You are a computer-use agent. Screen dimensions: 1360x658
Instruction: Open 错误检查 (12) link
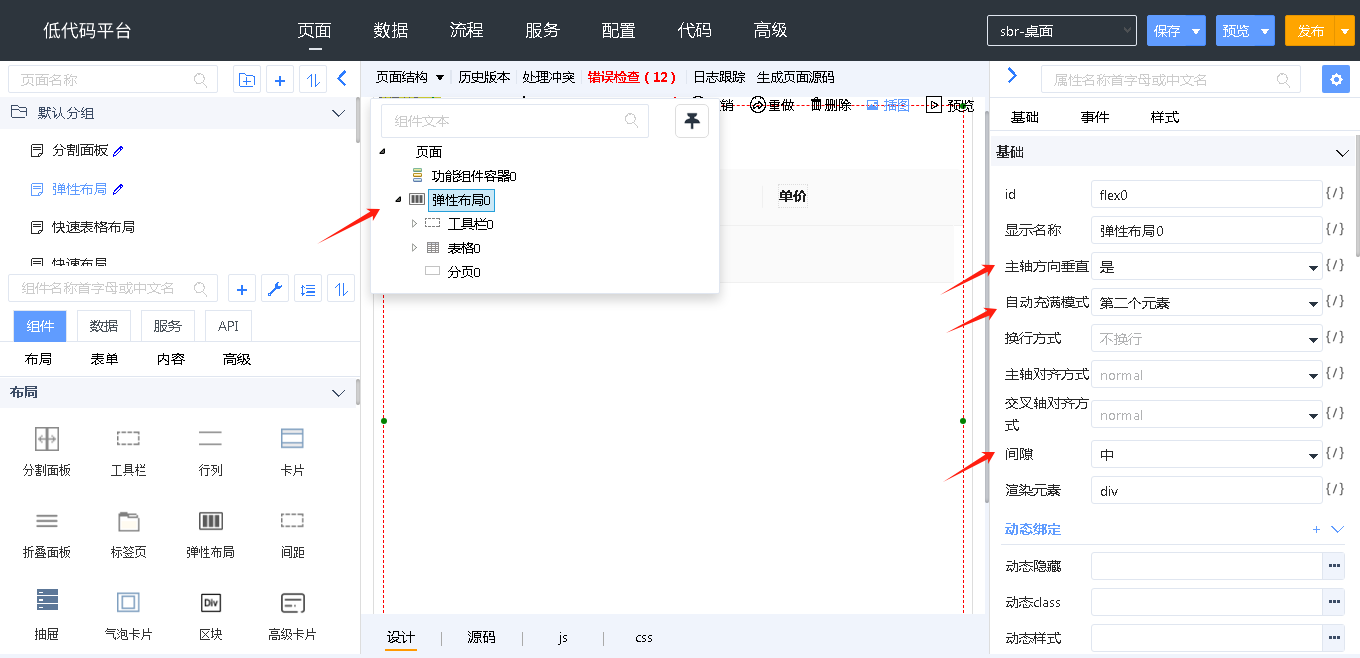point(631,77)
